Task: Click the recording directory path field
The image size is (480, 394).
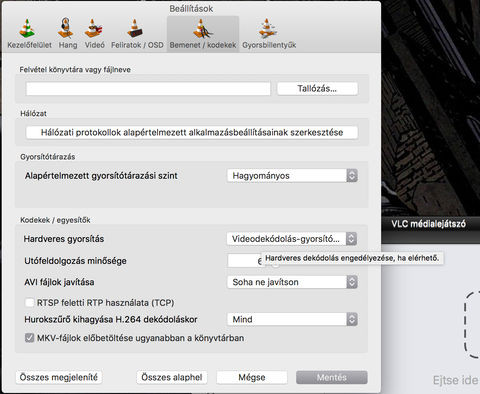Action: pyautogui.click(x=148, y=89)
